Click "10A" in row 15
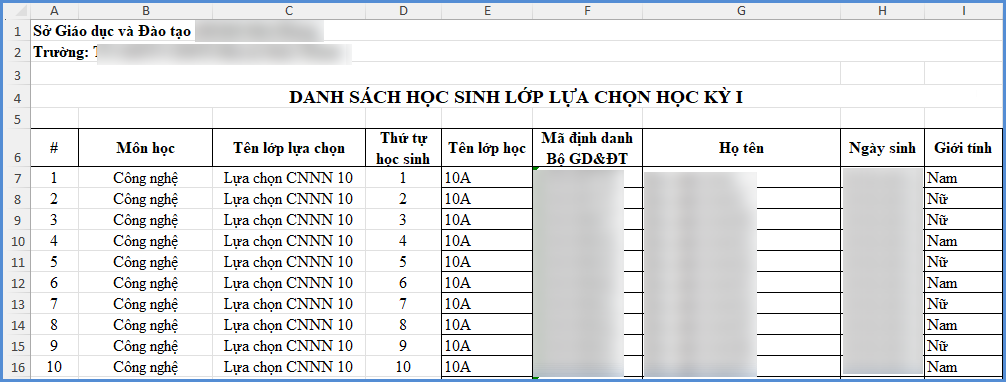 [x=487, y=346]
